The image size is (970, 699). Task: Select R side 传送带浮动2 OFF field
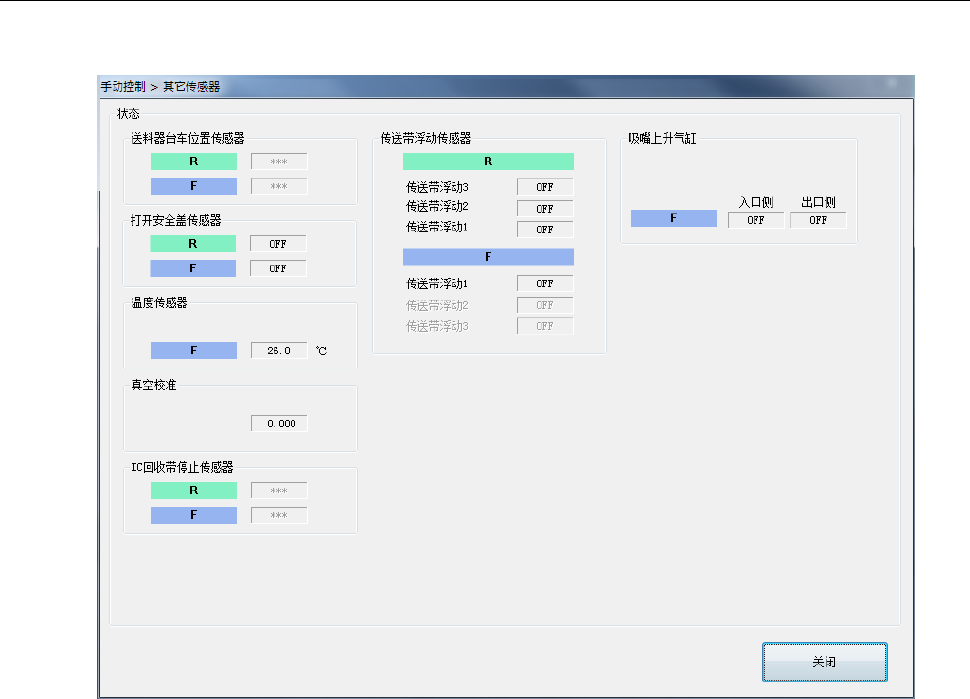click(545, 208)
